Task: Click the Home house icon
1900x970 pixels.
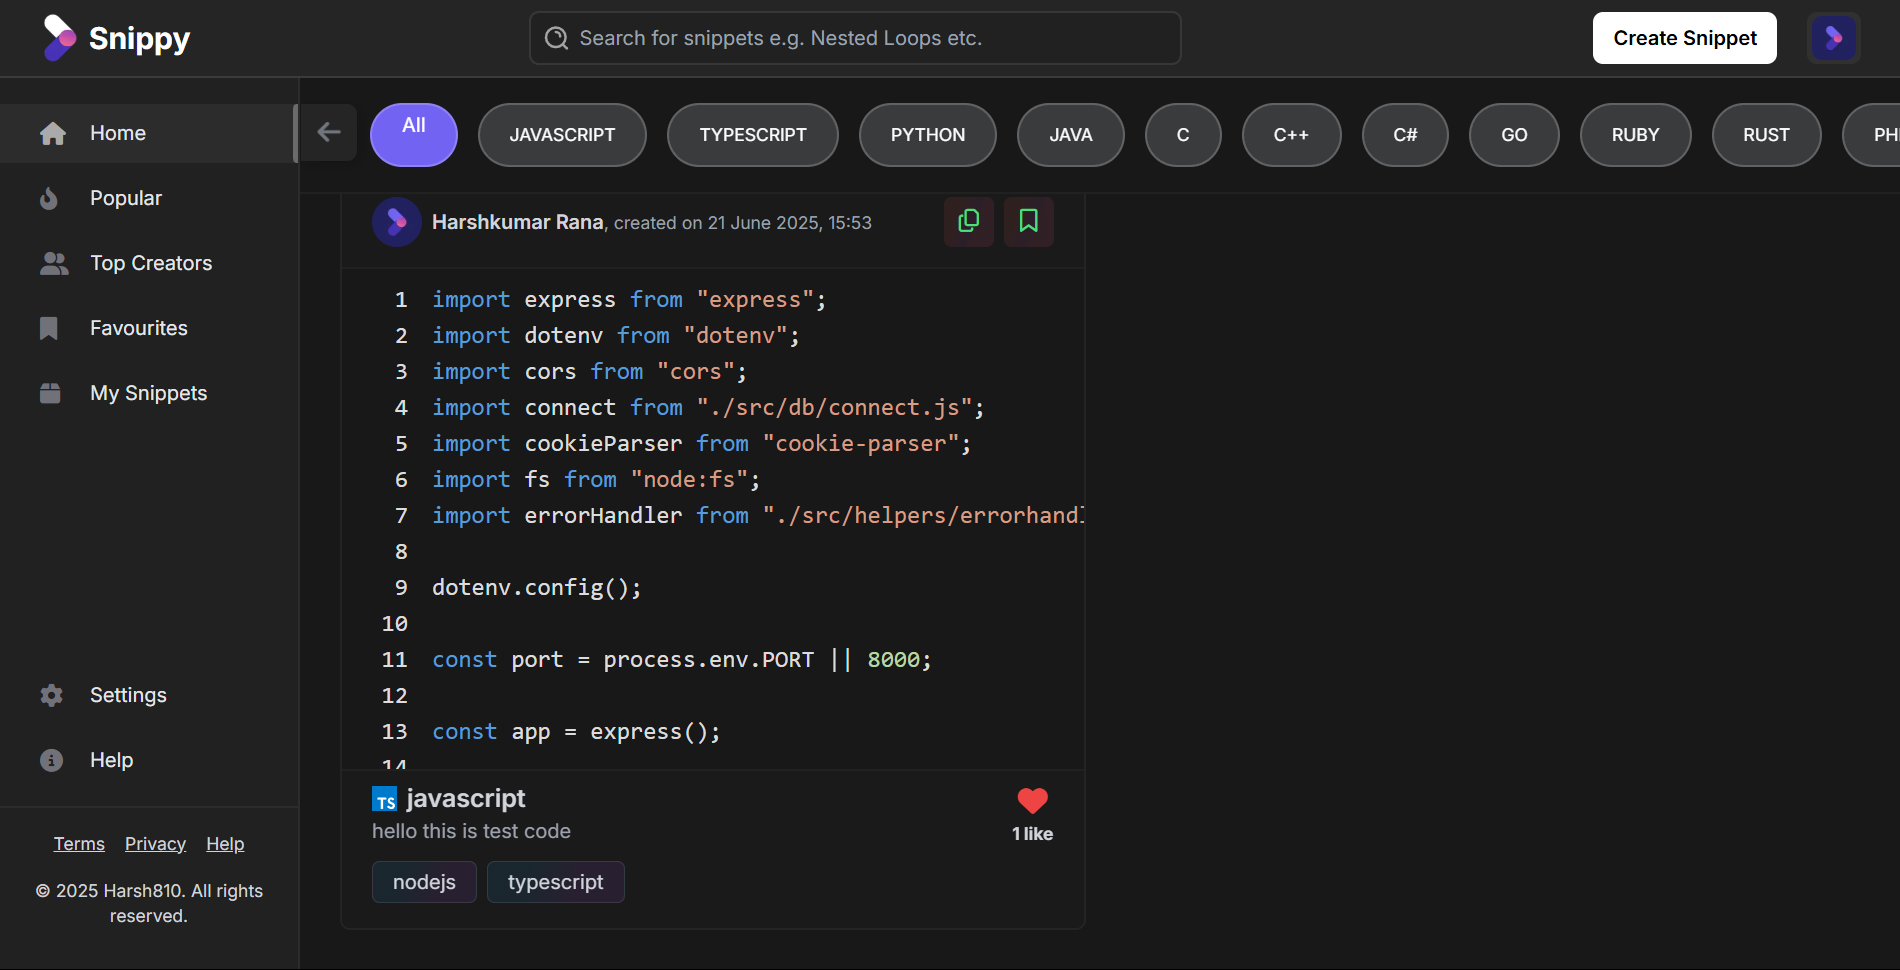Action: pos(53,134)
